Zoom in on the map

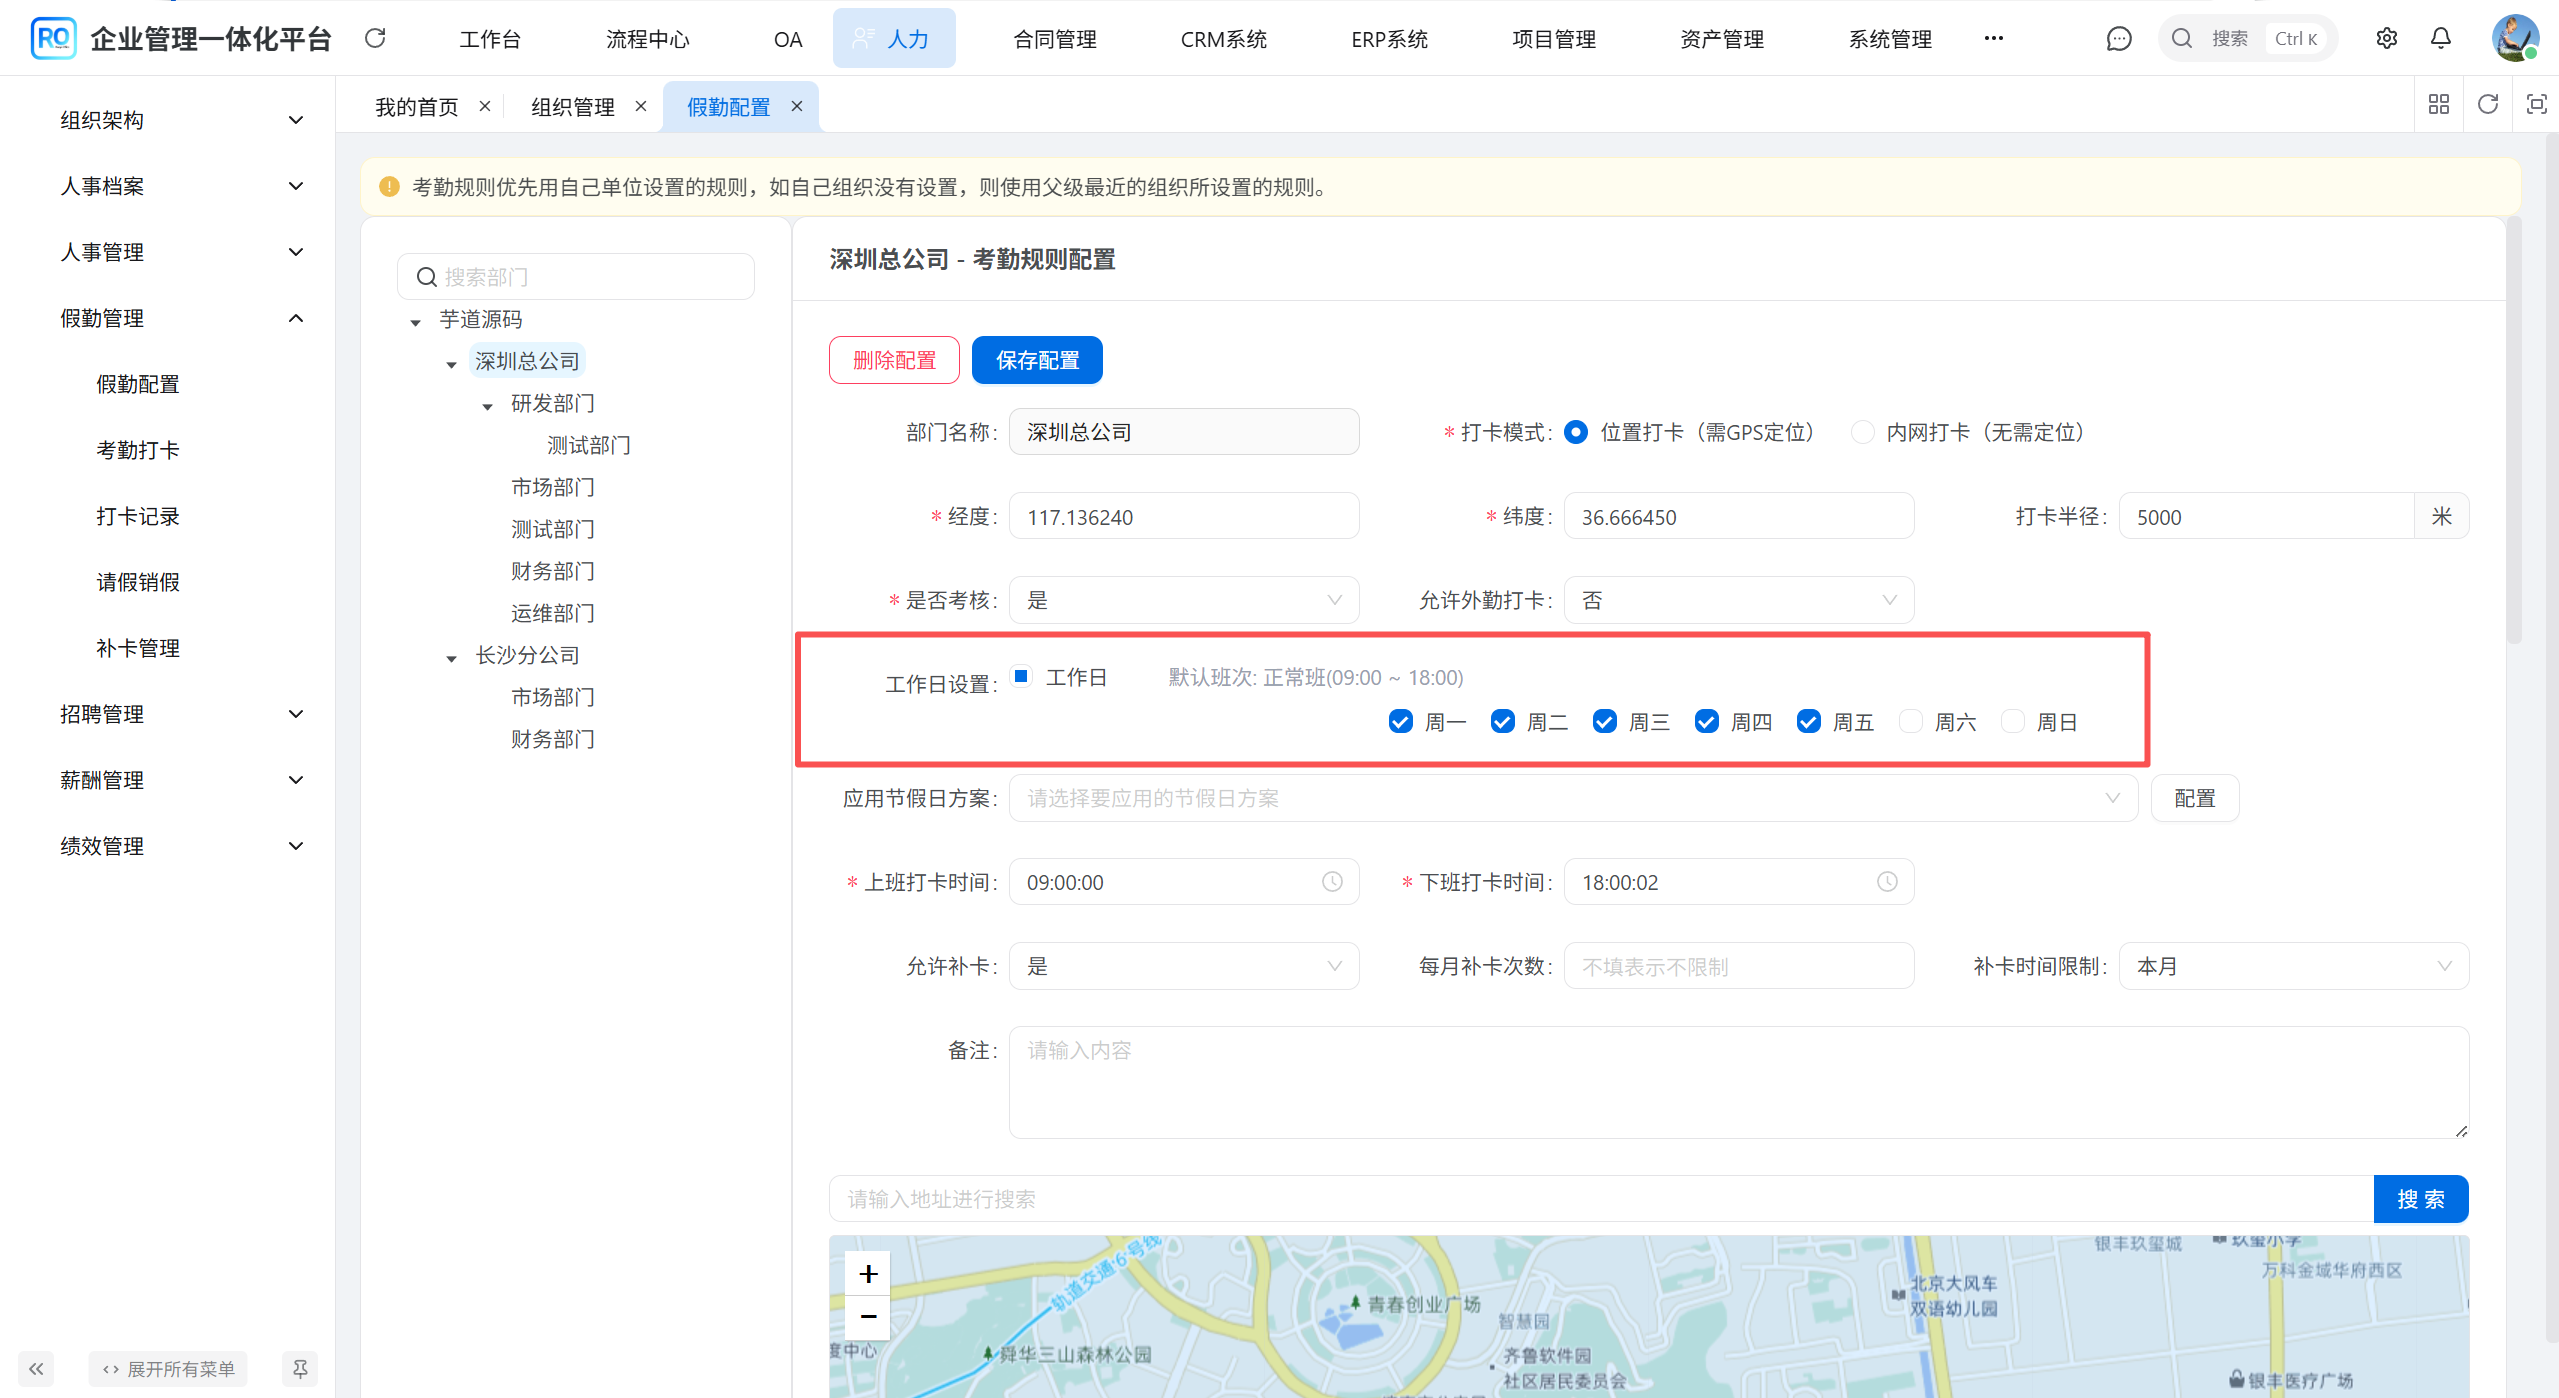tap(867, 1274)
